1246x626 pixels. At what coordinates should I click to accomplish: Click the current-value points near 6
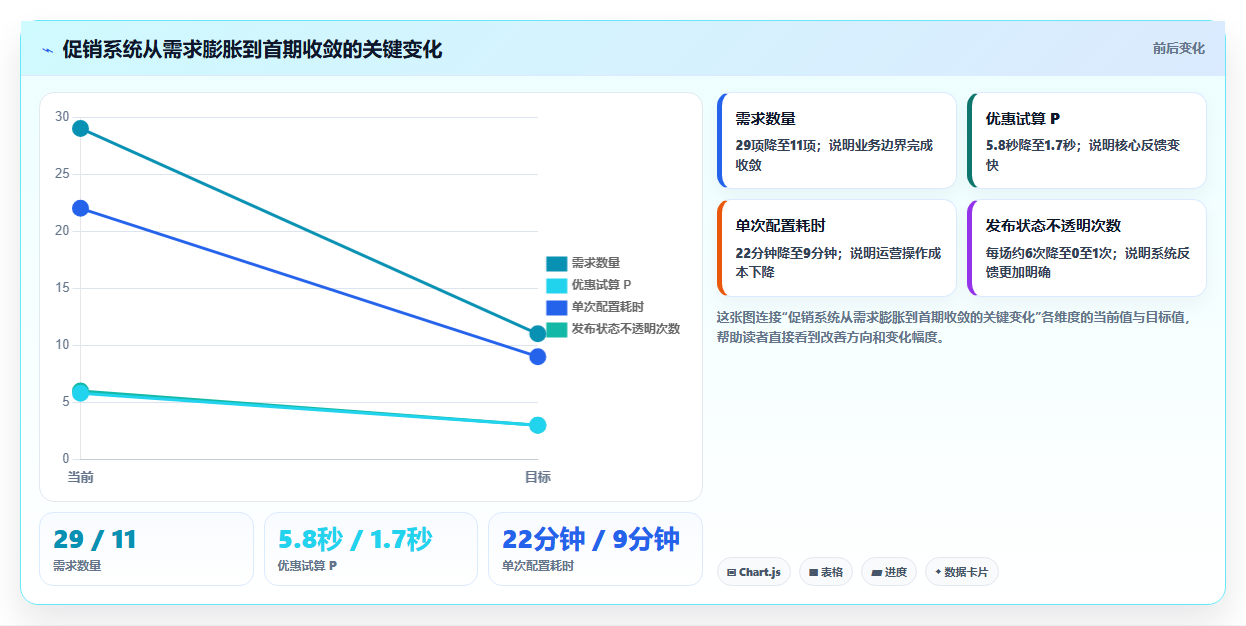[80, 392]
